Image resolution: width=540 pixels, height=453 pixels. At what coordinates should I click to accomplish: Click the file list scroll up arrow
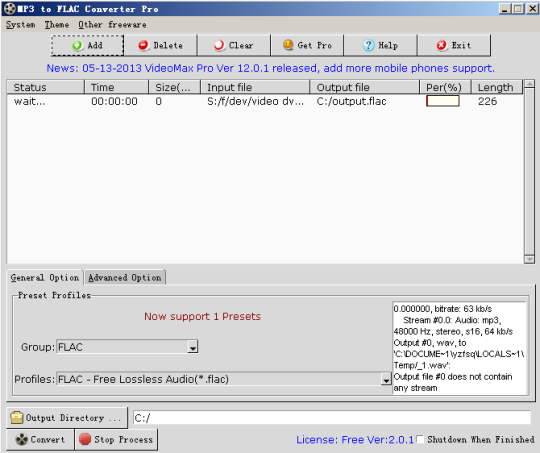tap(529, 84)
